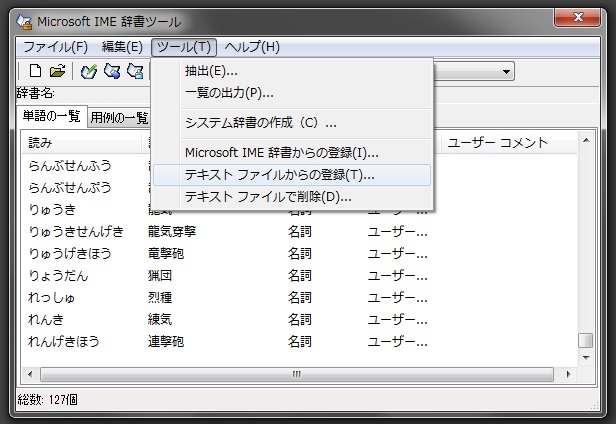Click the vertical scrollbar thumb
Image resolution: width=616 pixels, height=424 pixels.
pos(586,341)
